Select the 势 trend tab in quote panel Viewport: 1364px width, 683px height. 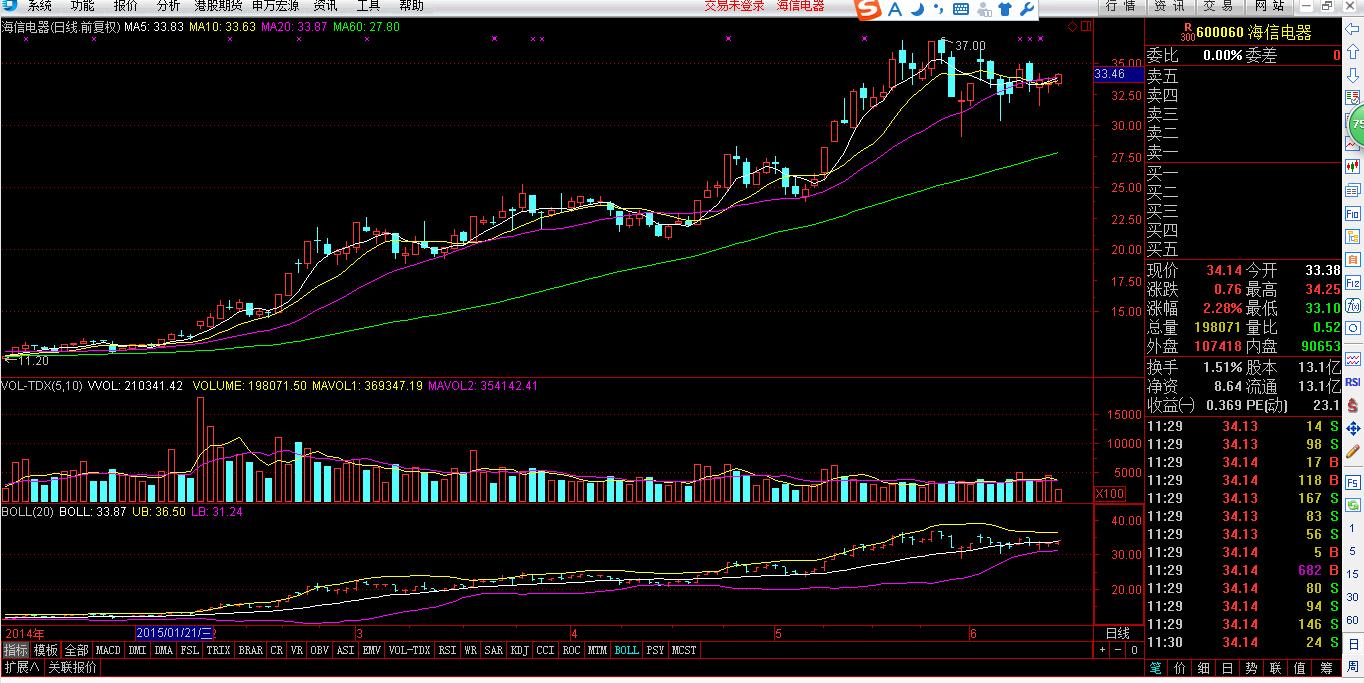tap(1253, 667)
